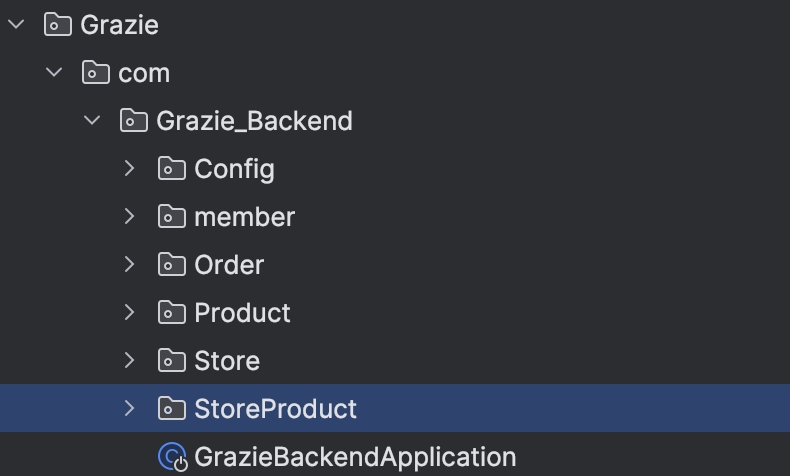This screenshot has width=790, height=476.
Task: Click the com package folder icon
Action: (x=96, y=73)
